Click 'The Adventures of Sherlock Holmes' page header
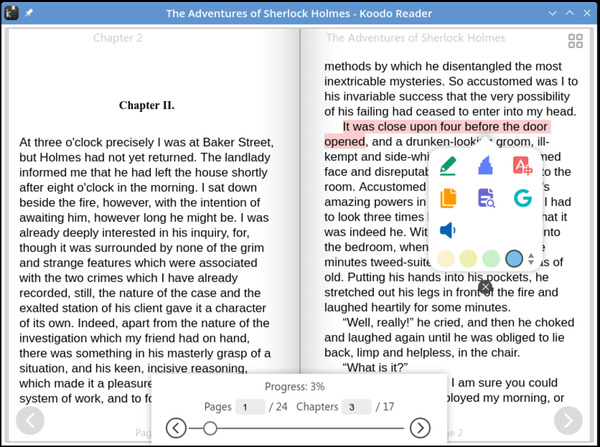600x447 pixels. pos(416,38)
